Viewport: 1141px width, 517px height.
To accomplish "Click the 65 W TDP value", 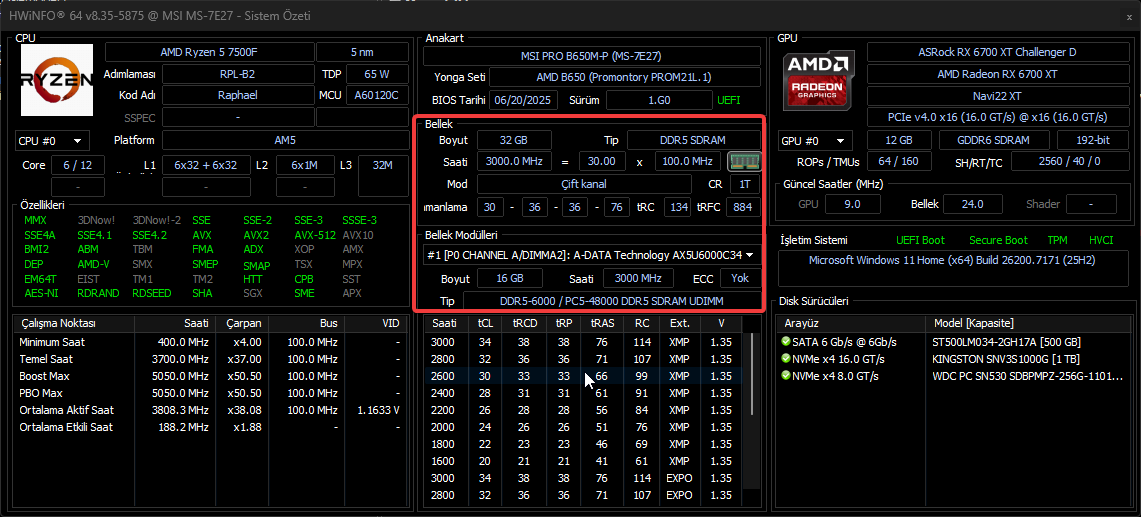I will [377, 74].
